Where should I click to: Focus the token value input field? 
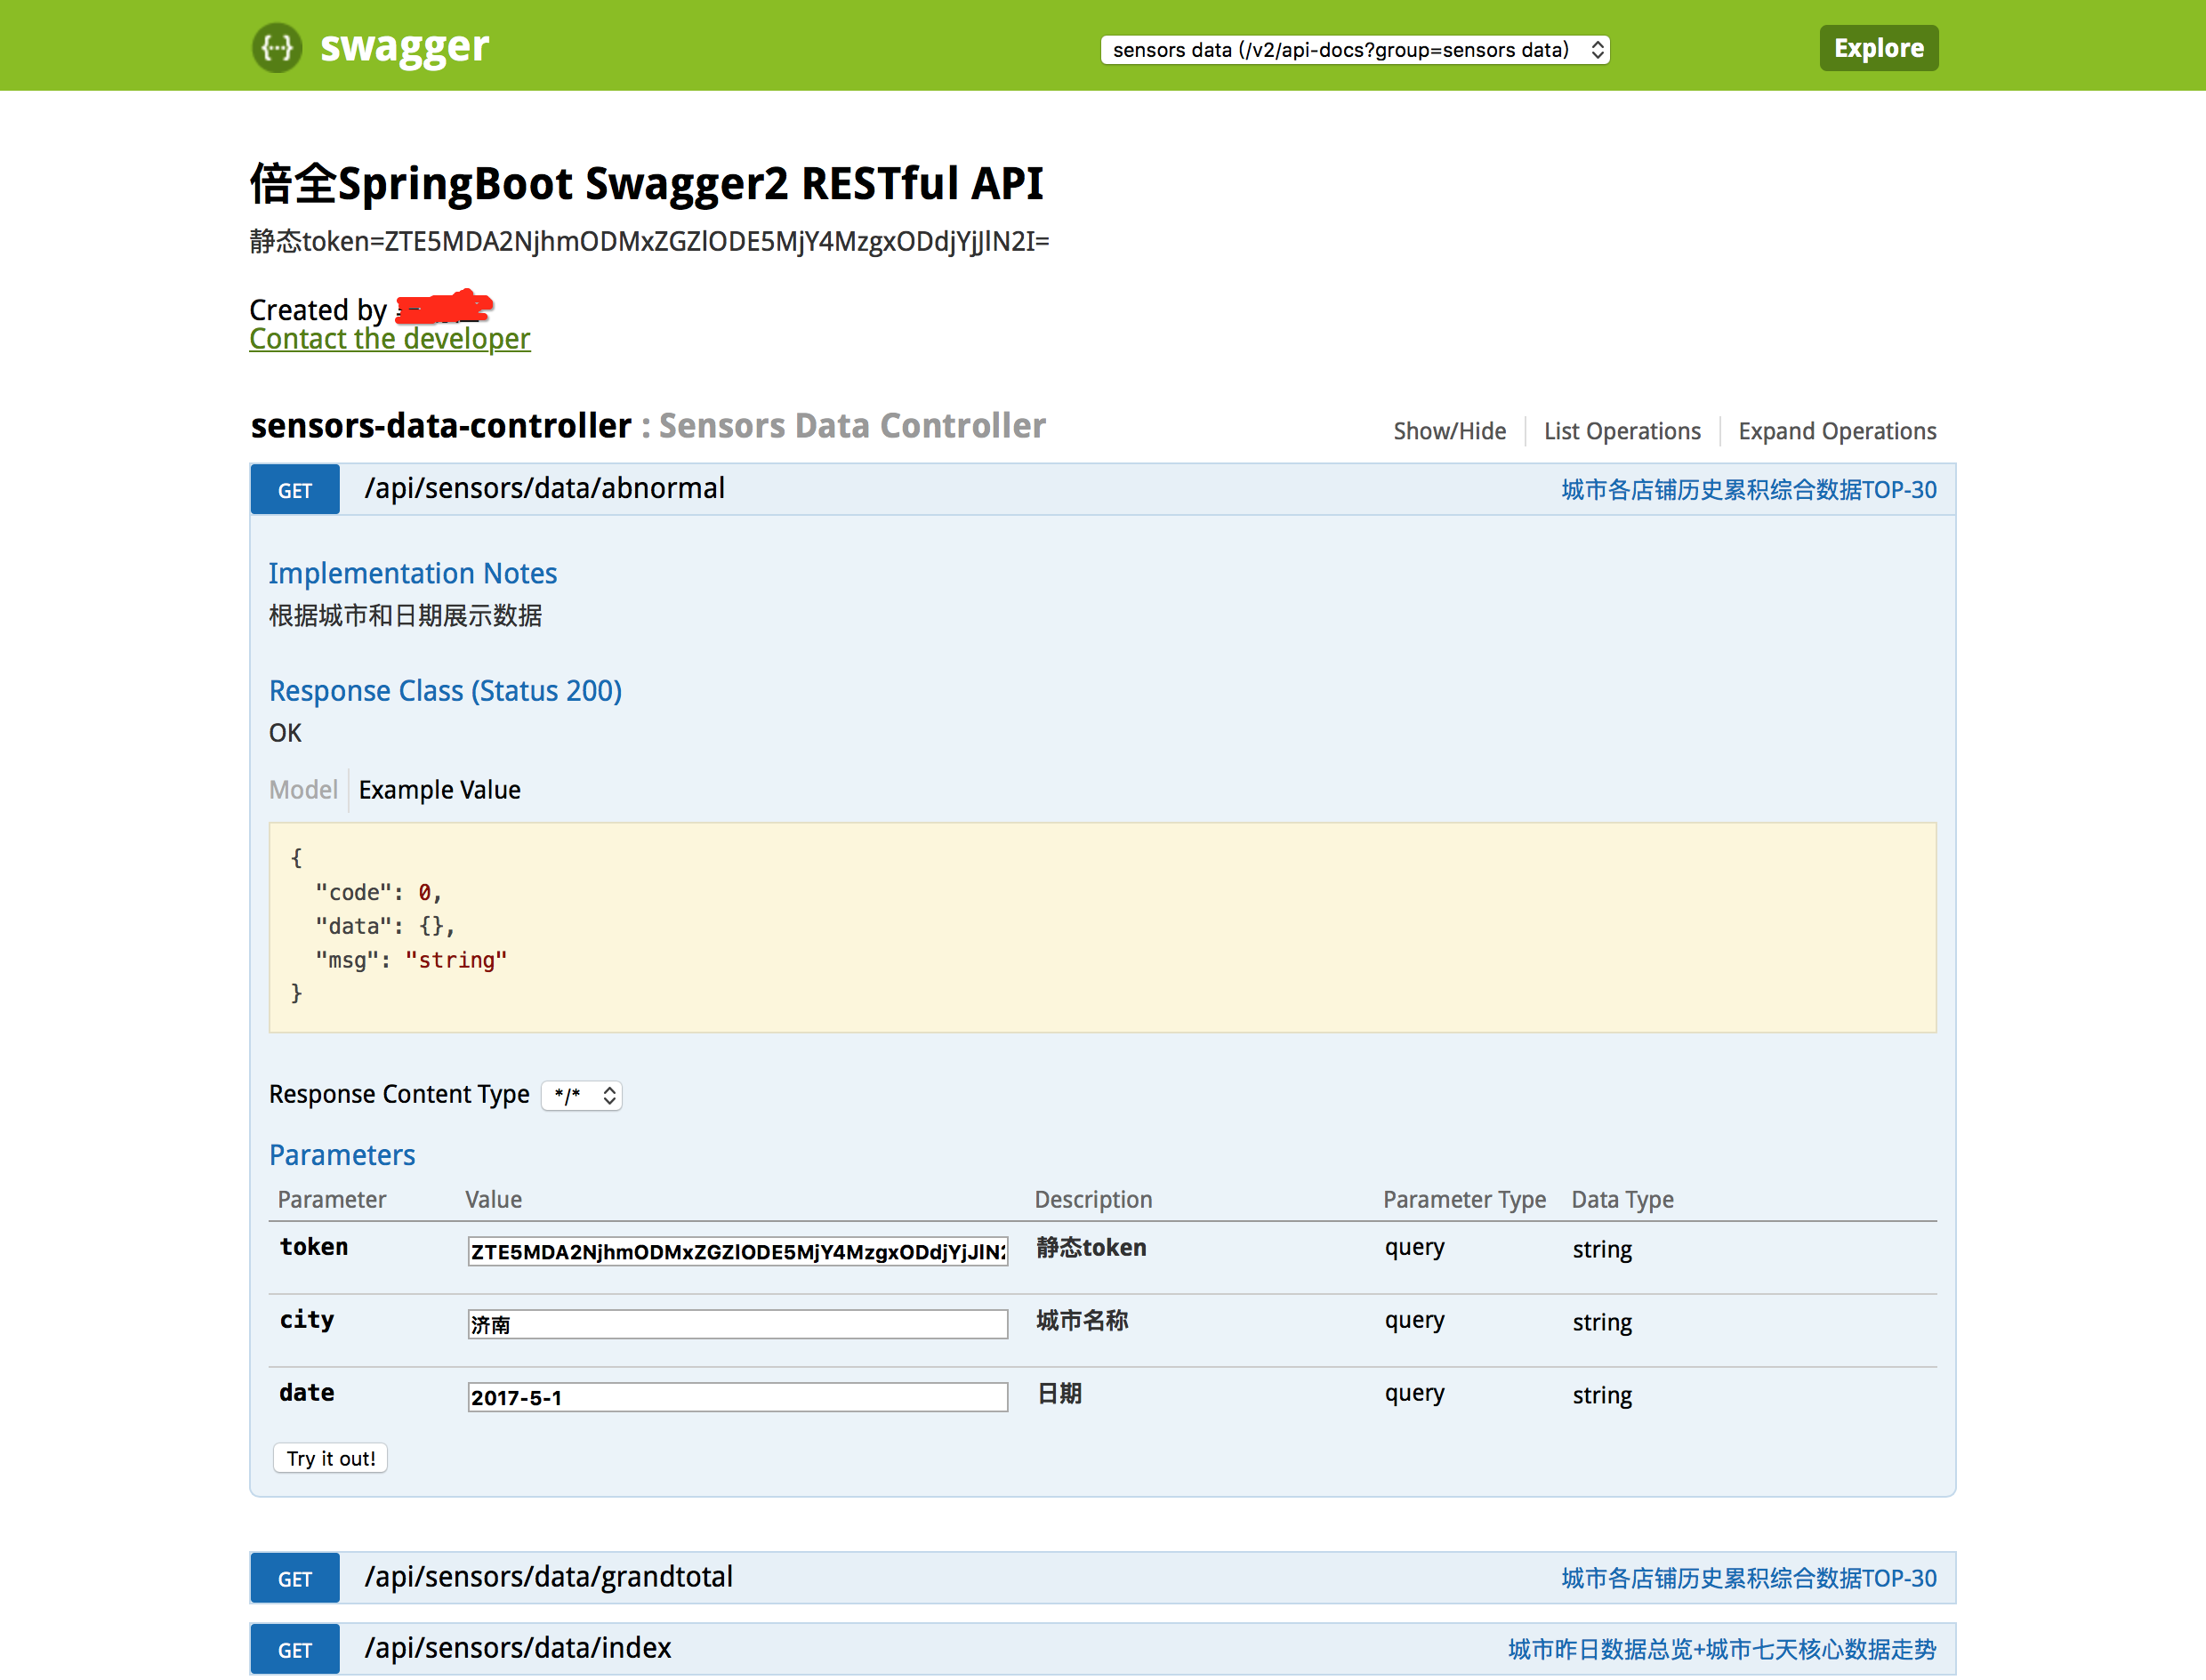click(738, 1251)
